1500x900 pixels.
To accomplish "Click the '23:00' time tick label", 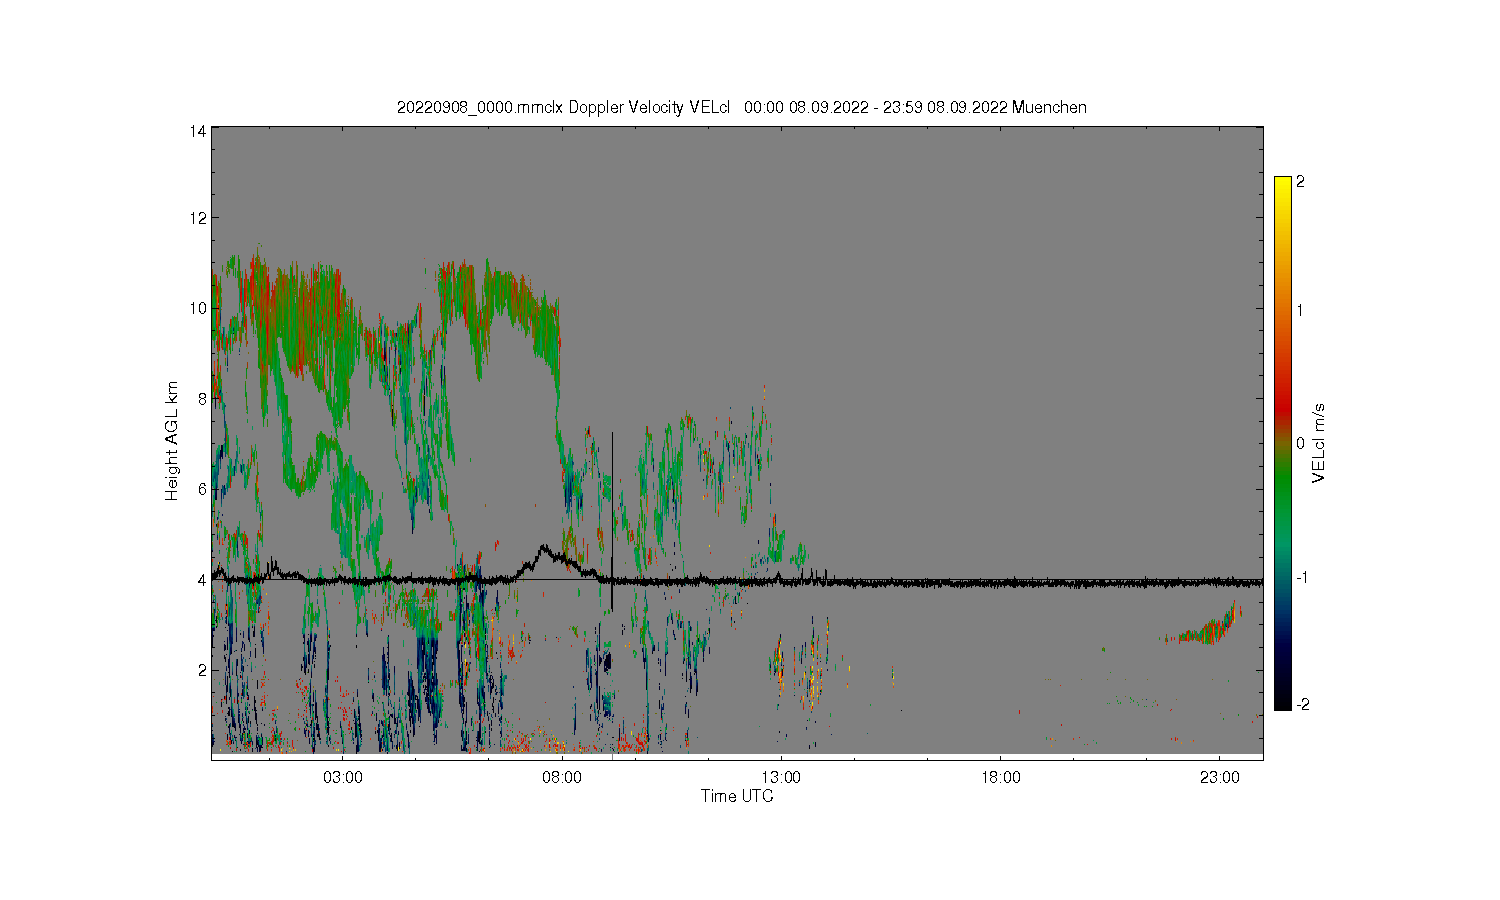I will point(1219,778).
